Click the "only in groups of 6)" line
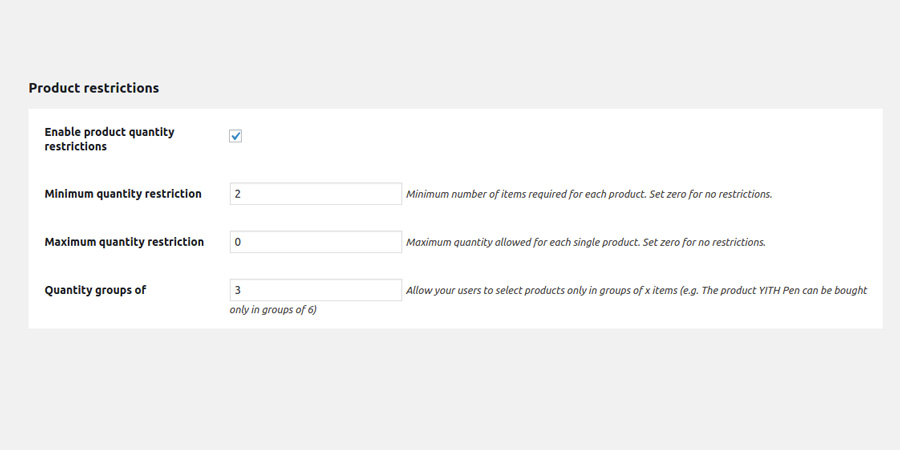 273,310
